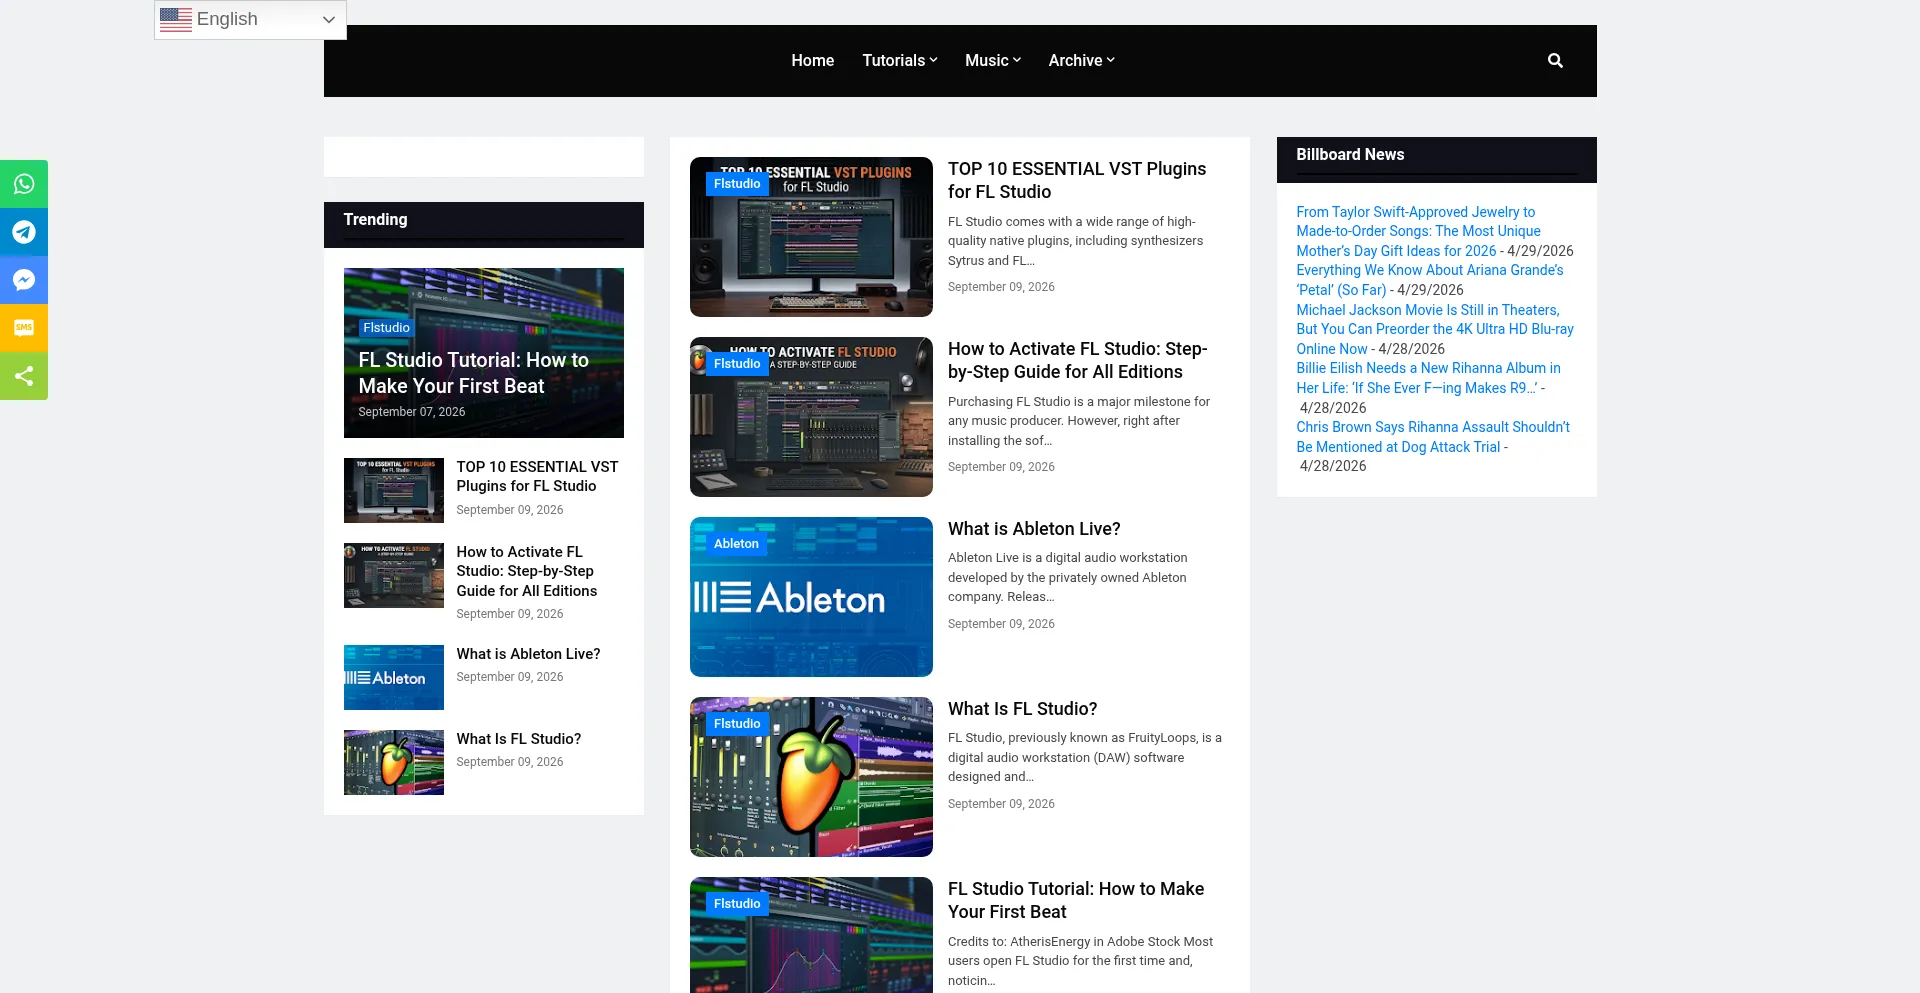Screen dimensions: 1920x993
Task: Open trending Ableton thumbnail
Action: coord(394,677)
